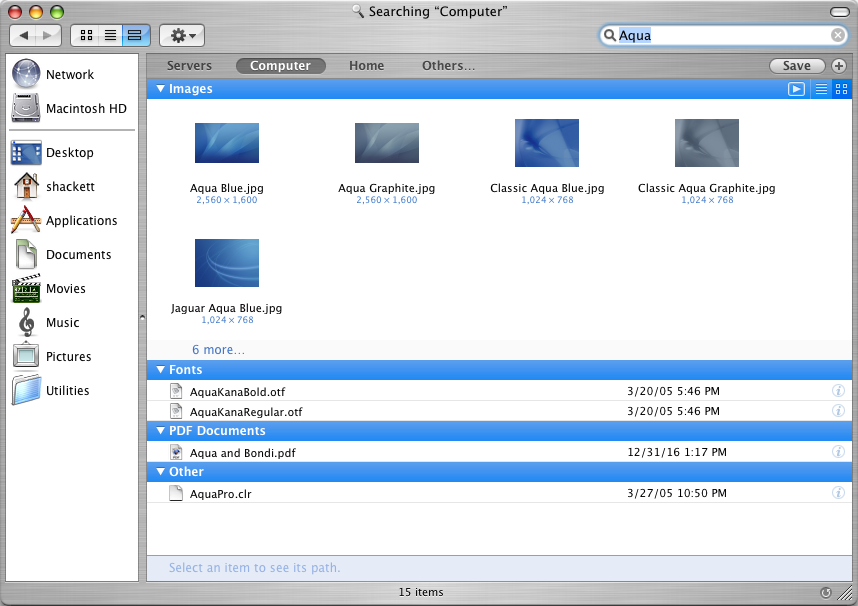
Task: Switch Finder to list view
Action: (110, 35)
